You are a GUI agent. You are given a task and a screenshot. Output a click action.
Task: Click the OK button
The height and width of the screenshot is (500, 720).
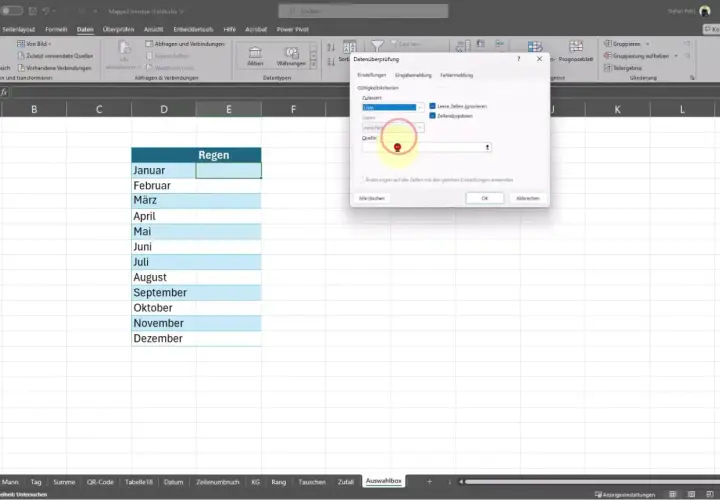[484, 198]
